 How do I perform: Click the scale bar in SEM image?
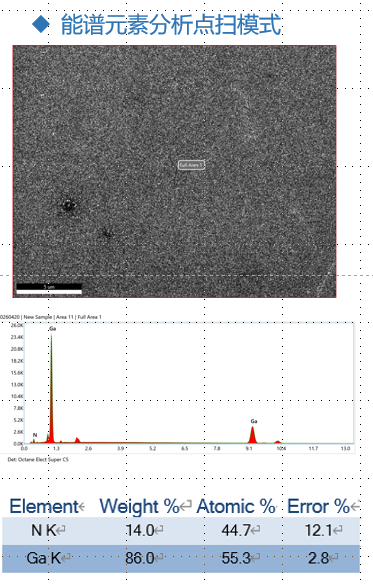coord(49,288)
